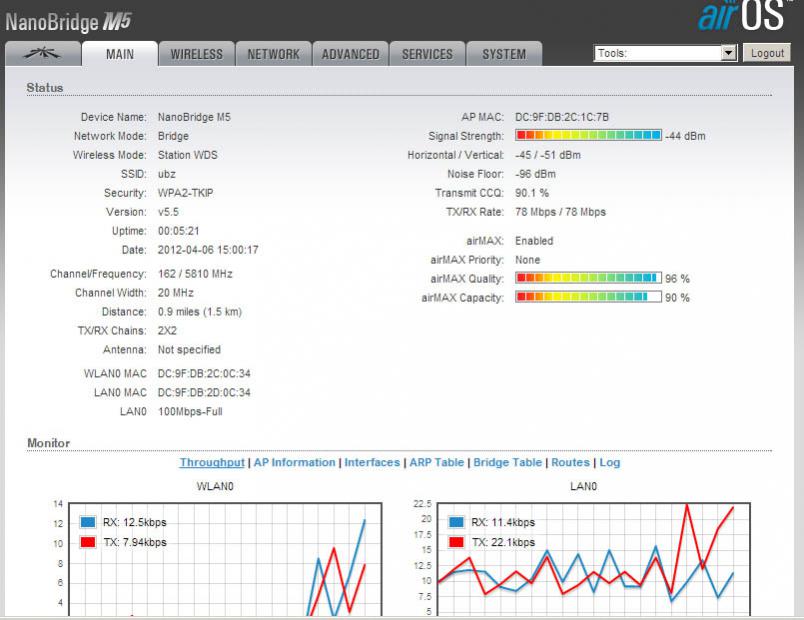Go to the ADVANCED tab
Viewport: 804px width, 620px height.
coord(350,54)
